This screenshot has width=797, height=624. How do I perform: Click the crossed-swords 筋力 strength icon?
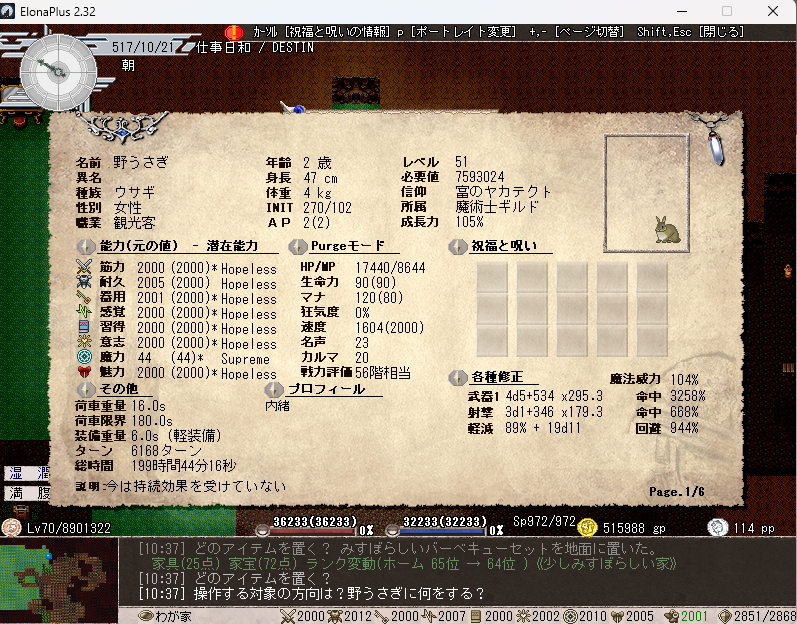[84, 267]
